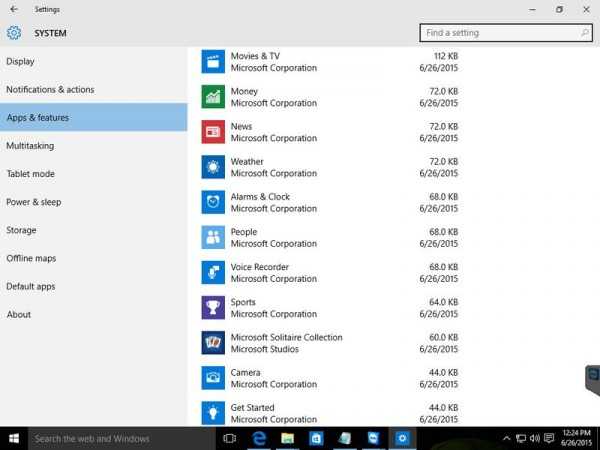Launch Microsoft Edge from the taskbar

[x=259, y=439]
